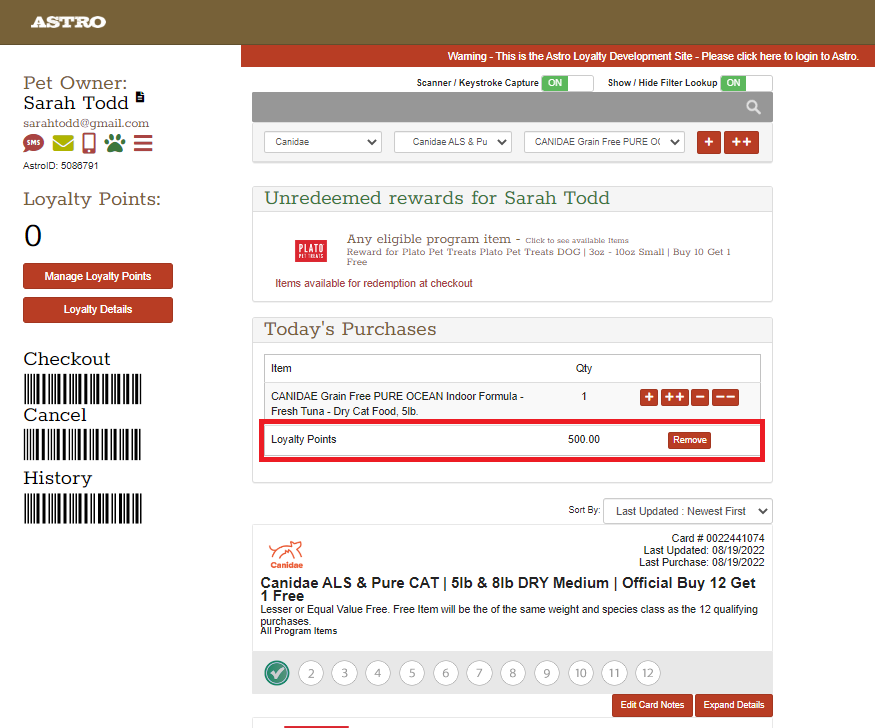This screenshot has height=728, width=875.
Task: Open the Canidae brand dropdown
Action: click(x=323, y=142)
